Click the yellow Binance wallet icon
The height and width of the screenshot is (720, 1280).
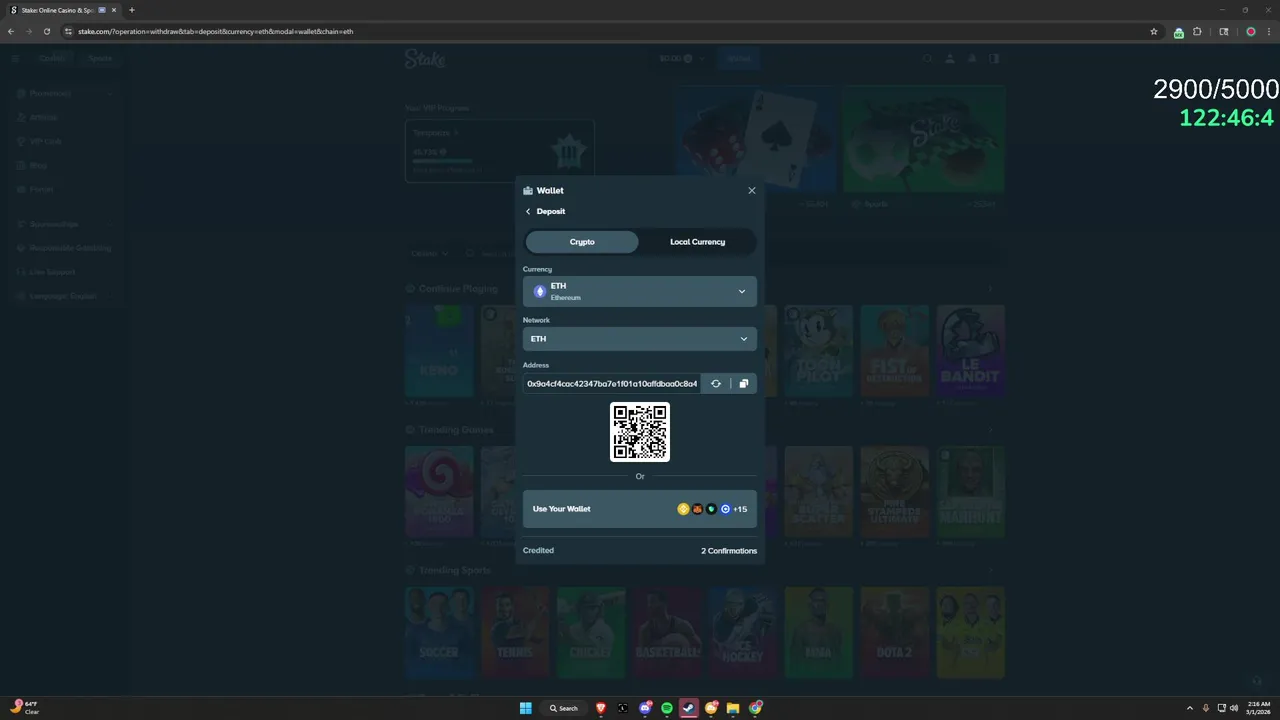point(684,509)
